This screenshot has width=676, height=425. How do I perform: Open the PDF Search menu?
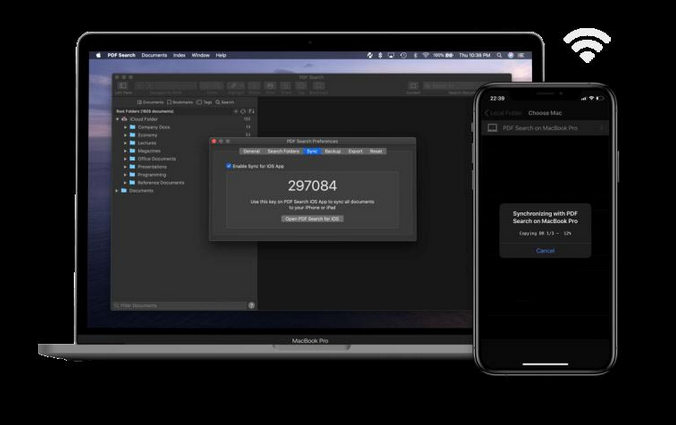point(121,55)
